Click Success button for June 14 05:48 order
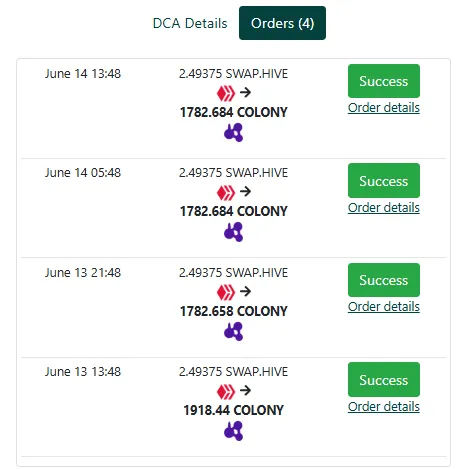 [x=384, y=181]
